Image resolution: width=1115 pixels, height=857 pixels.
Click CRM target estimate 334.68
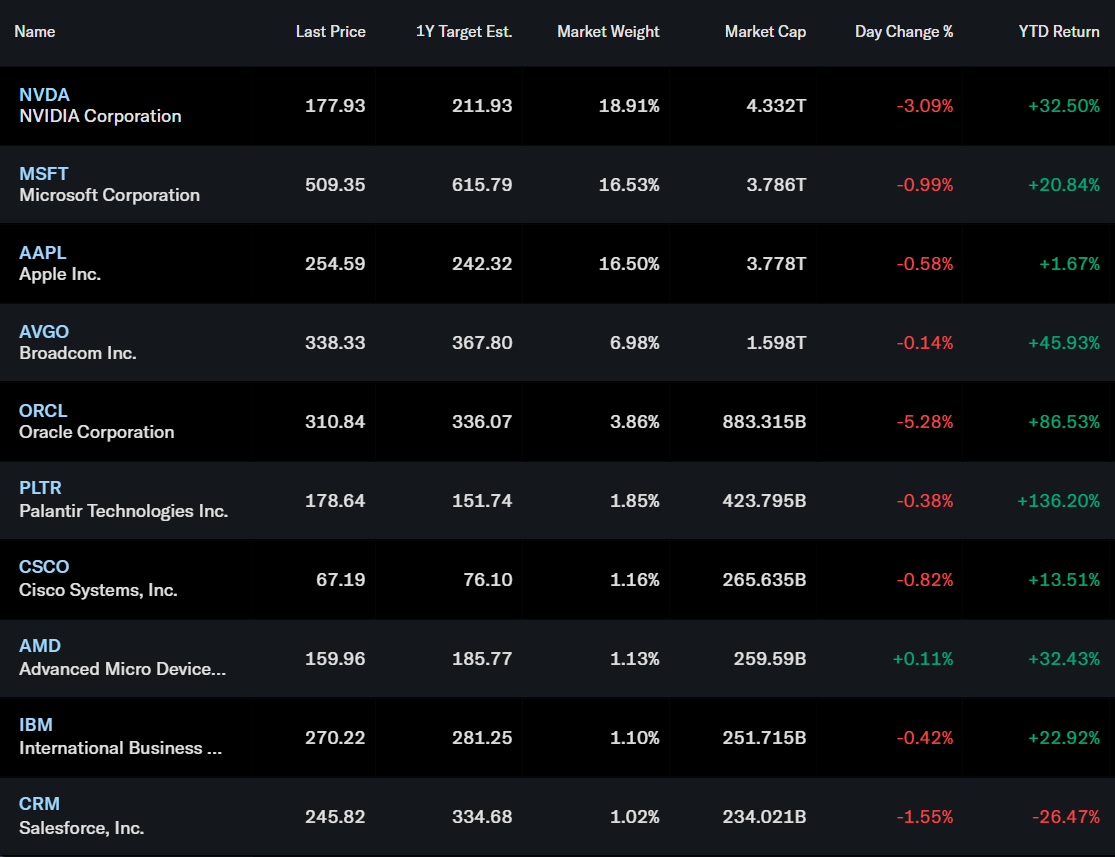(x=482, y=816)
